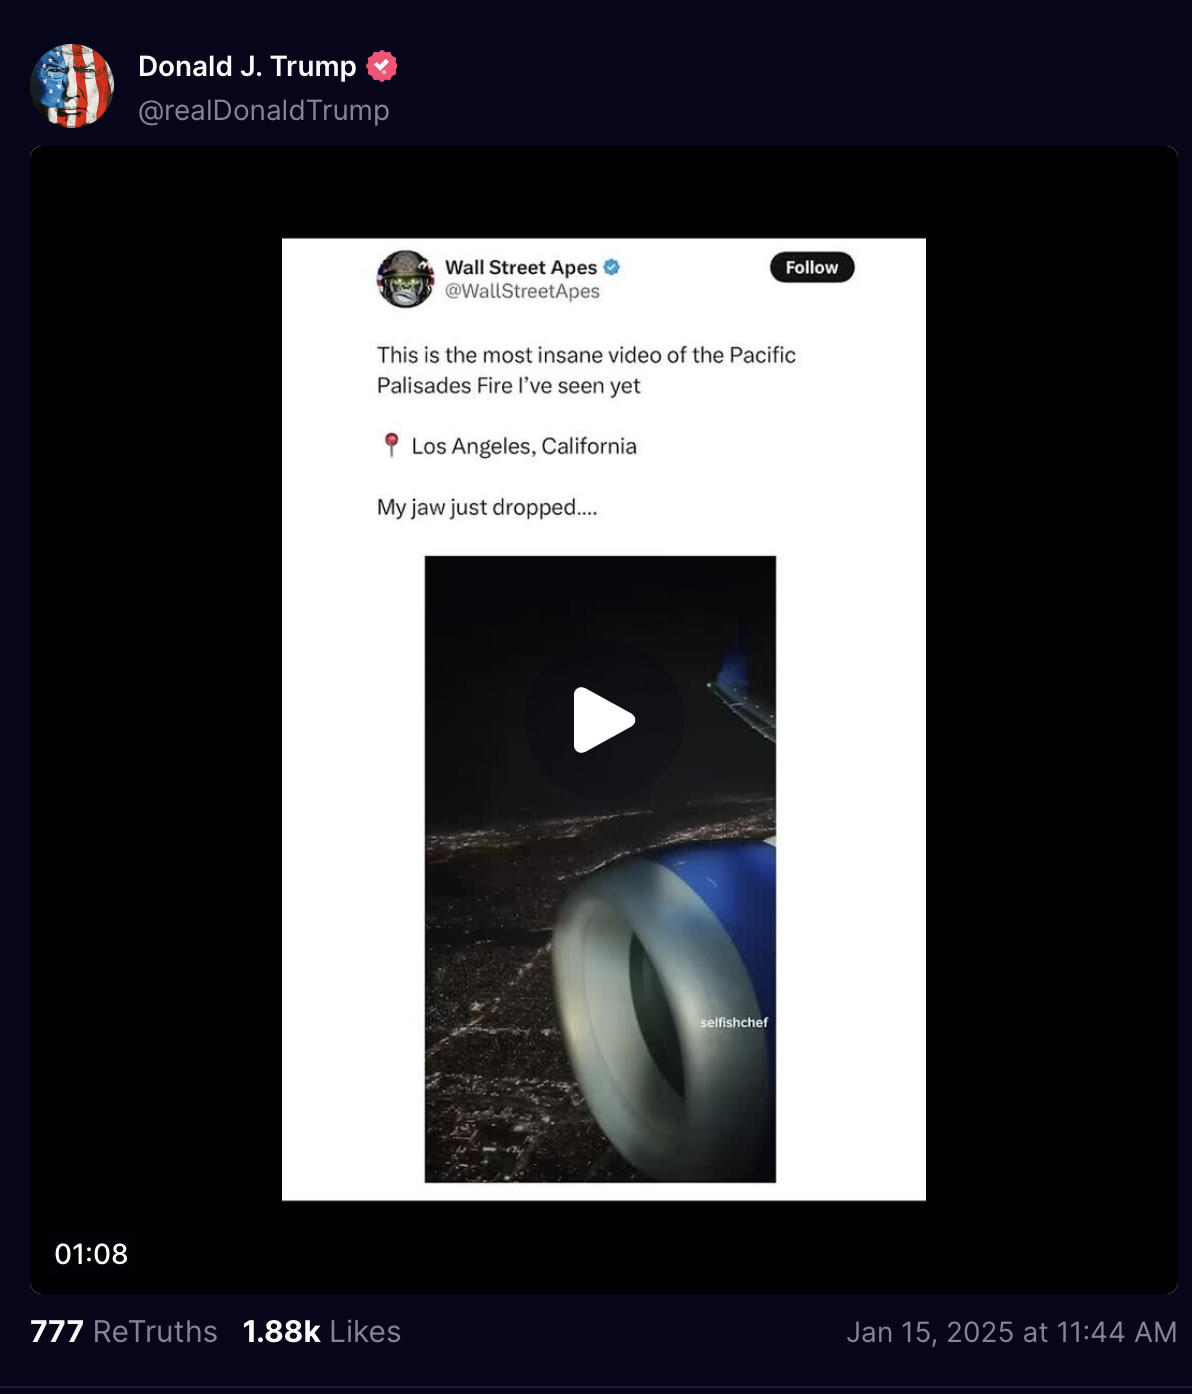Screen dimensions: 1192x1394
Task: Follow the Wall Street Apes account
Action: (x=812, y=267)
